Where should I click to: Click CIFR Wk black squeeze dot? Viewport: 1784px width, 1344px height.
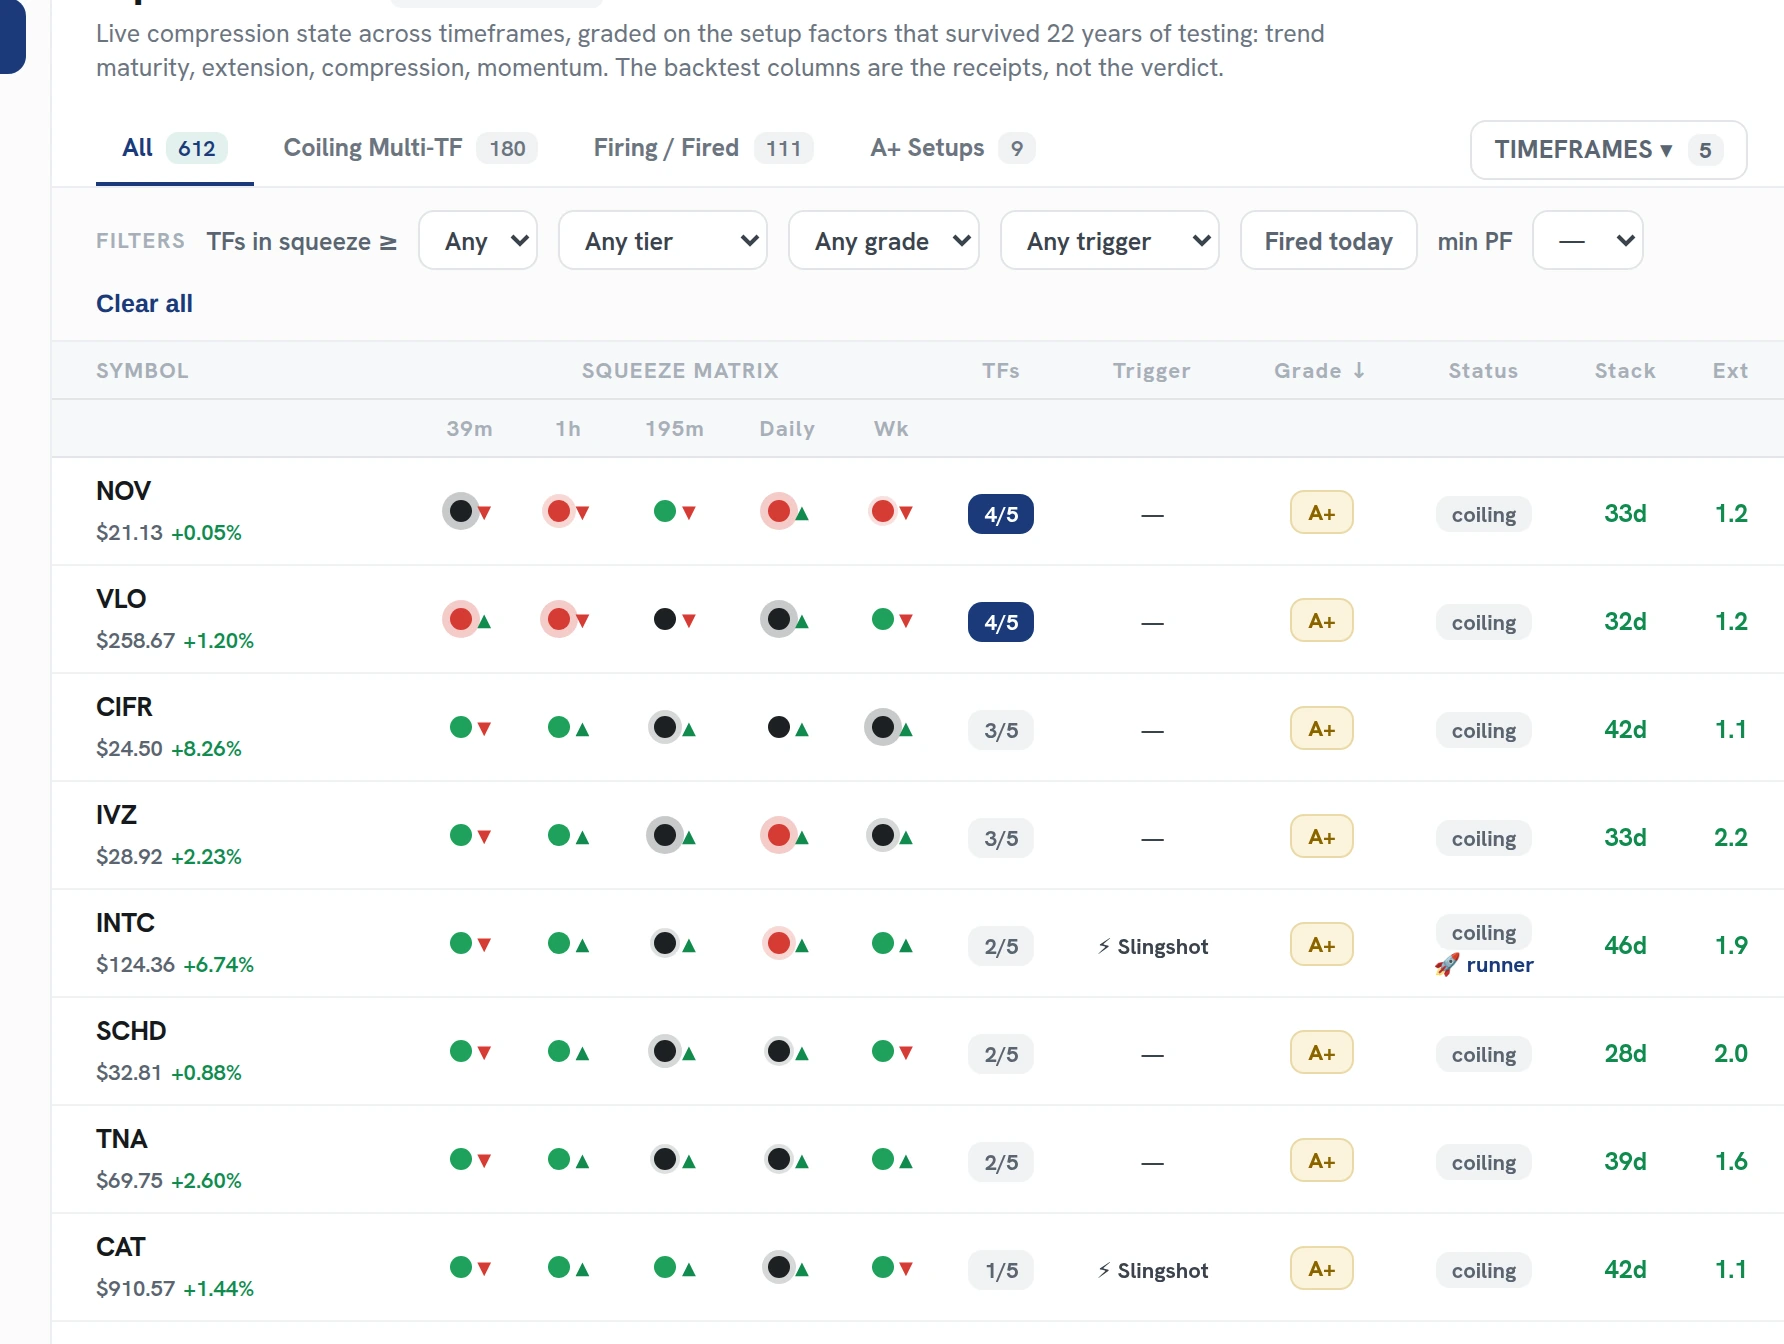883,728
